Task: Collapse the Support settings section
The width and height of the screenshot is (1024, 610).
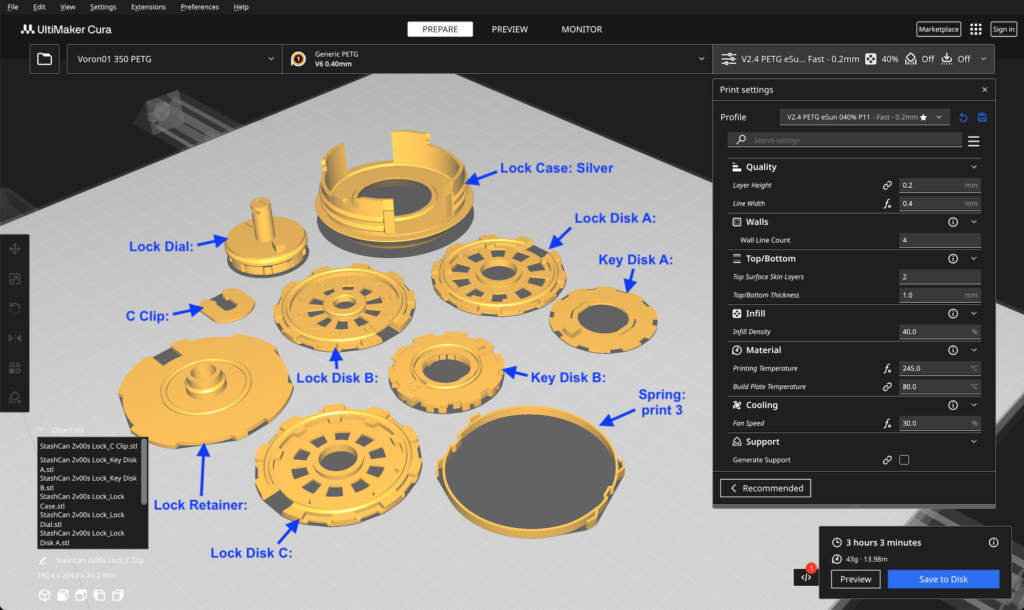Action: tap(974, 441)
